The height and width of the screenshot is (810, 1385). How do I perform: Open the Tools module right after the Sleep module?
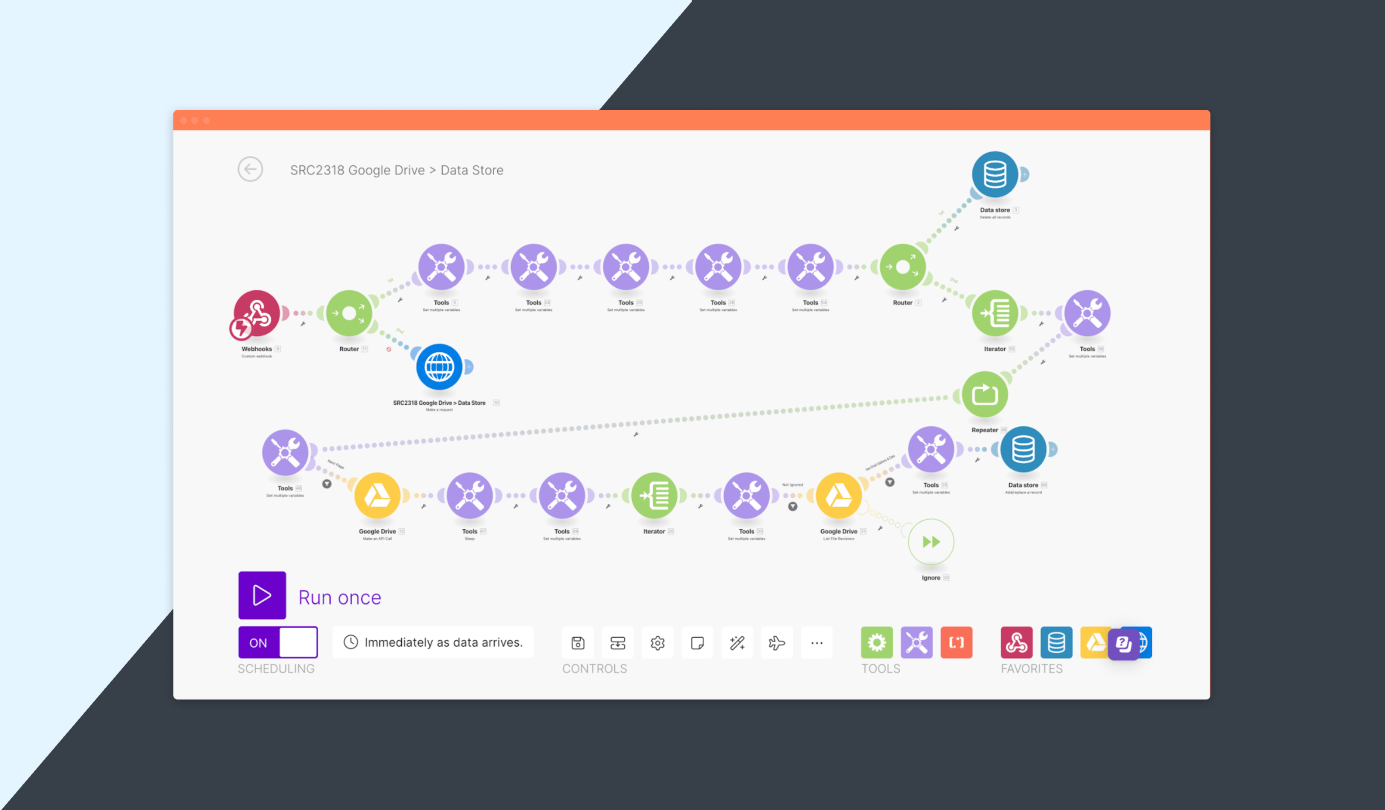click(562, 496)
